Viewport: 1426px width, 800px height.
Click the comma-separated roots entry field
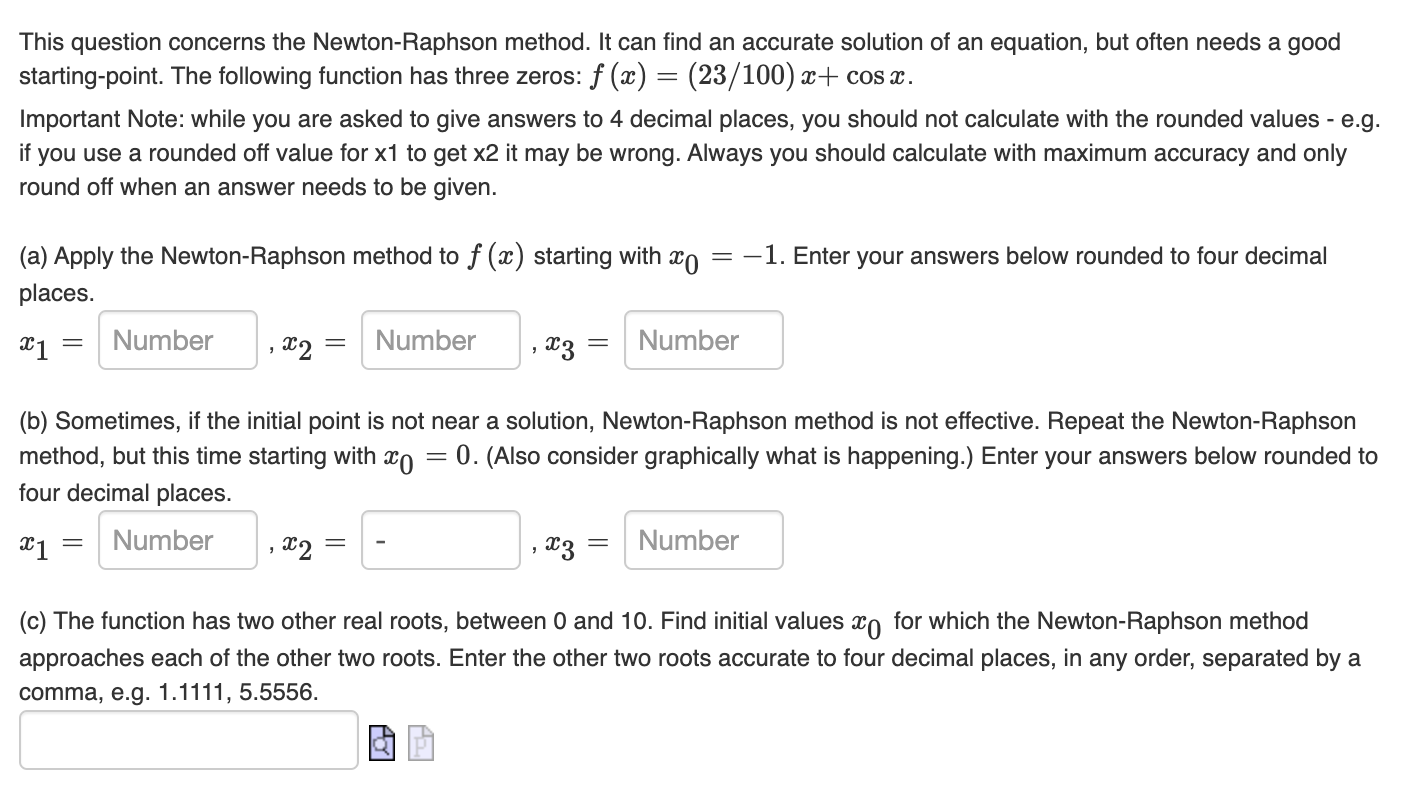pos(189,740)
